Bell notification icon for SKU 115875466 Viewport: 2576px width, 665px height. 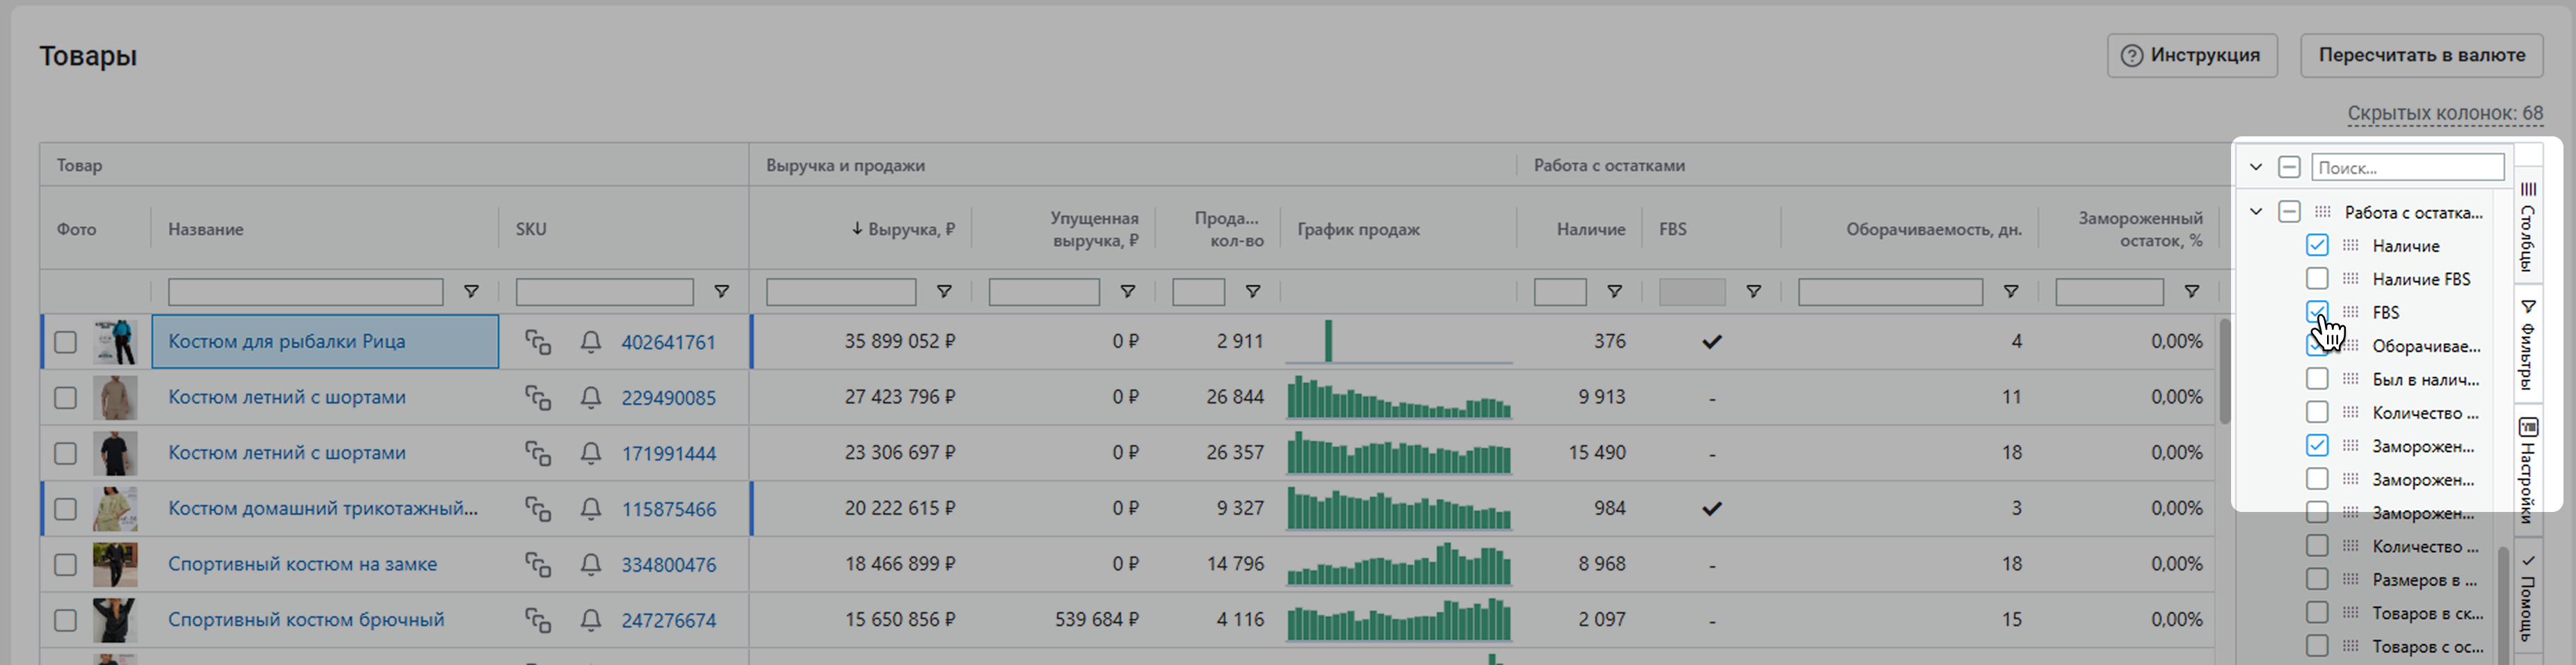(591, 509)
